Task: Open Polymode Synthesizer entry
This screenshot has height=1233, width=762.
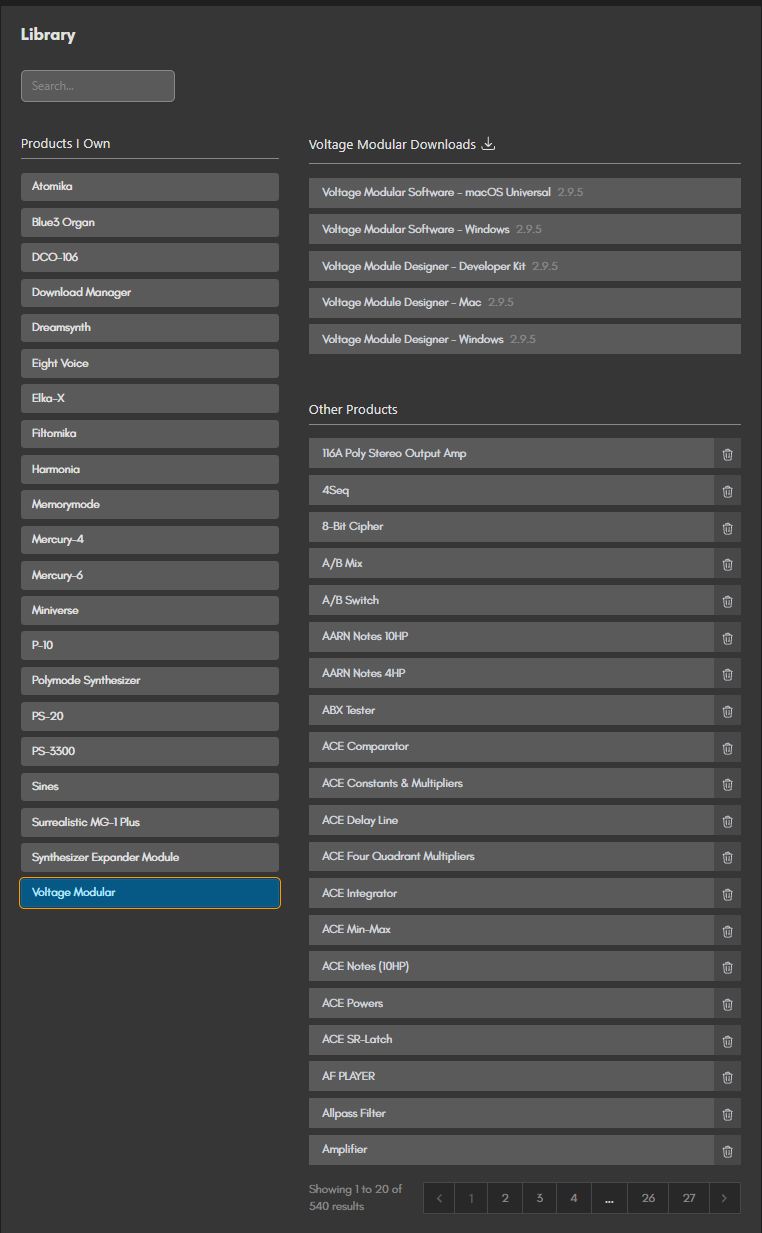Action: coord(150,681)
